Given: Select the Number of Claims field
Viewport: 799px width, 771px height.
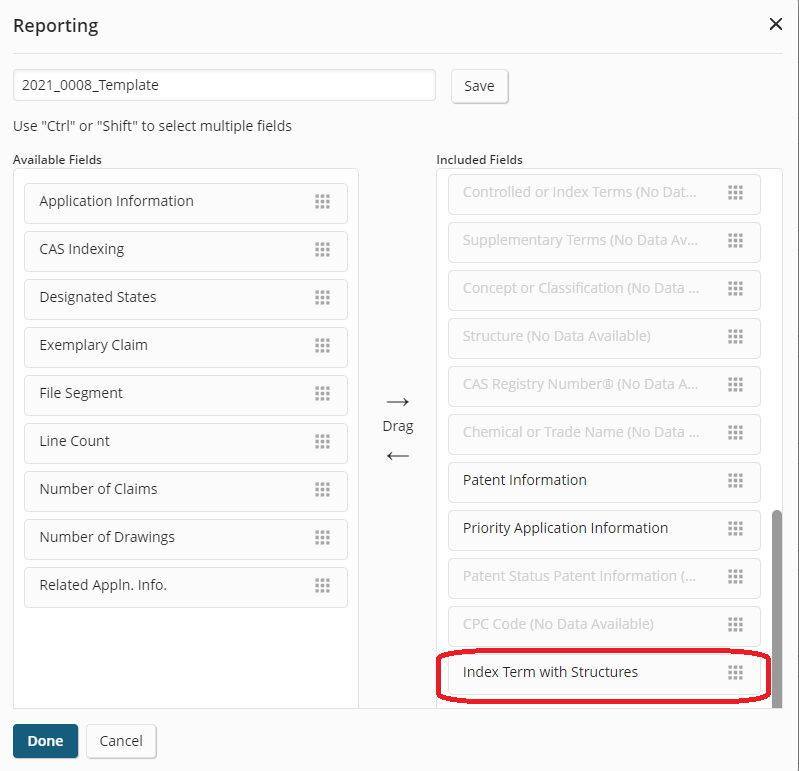Looking at the screenshot, I should [x=186, y=491].
